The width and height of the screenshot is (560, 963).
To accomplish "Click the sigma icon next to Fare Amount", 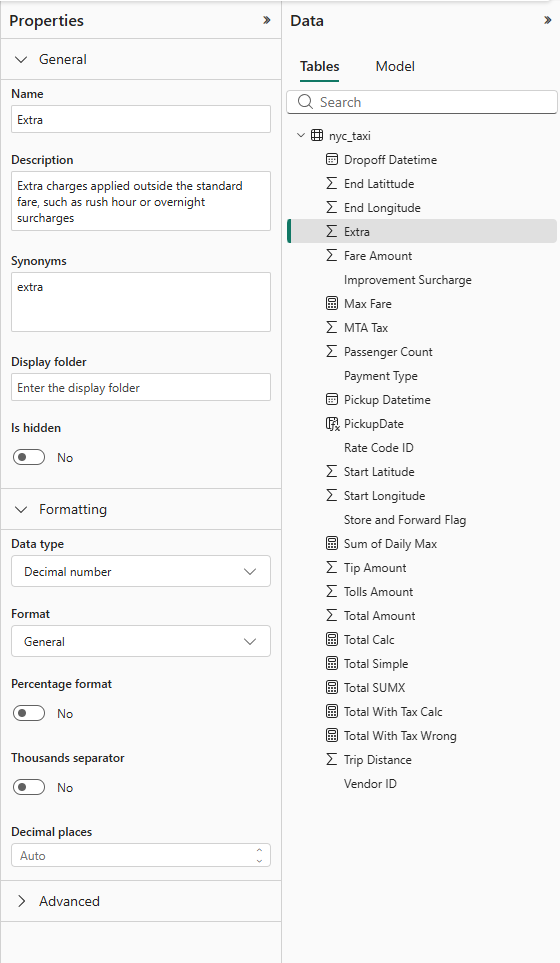I will click(332, 255).
